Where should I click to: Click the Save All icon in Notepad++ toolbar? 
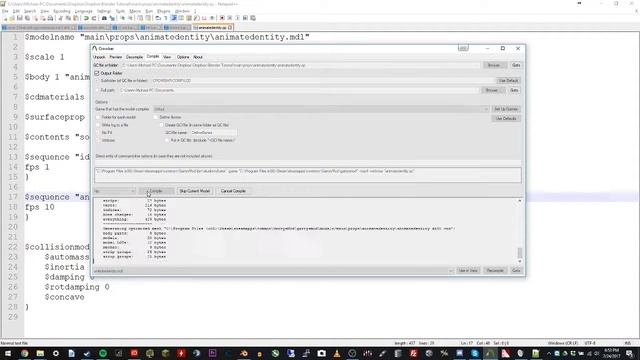click(x=27, y=18)
